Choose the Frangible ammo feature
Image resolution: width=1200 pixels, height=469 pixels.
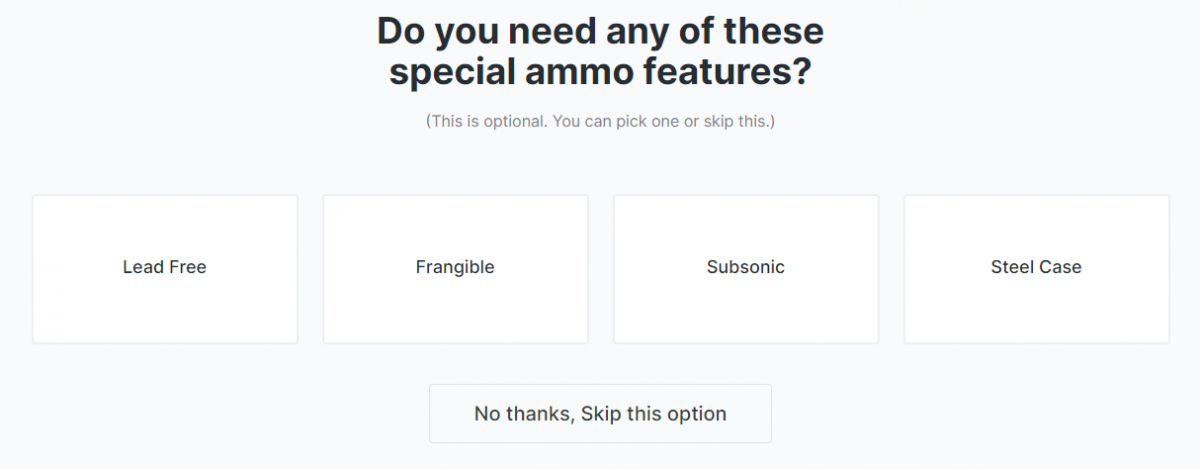coord(455,268)
